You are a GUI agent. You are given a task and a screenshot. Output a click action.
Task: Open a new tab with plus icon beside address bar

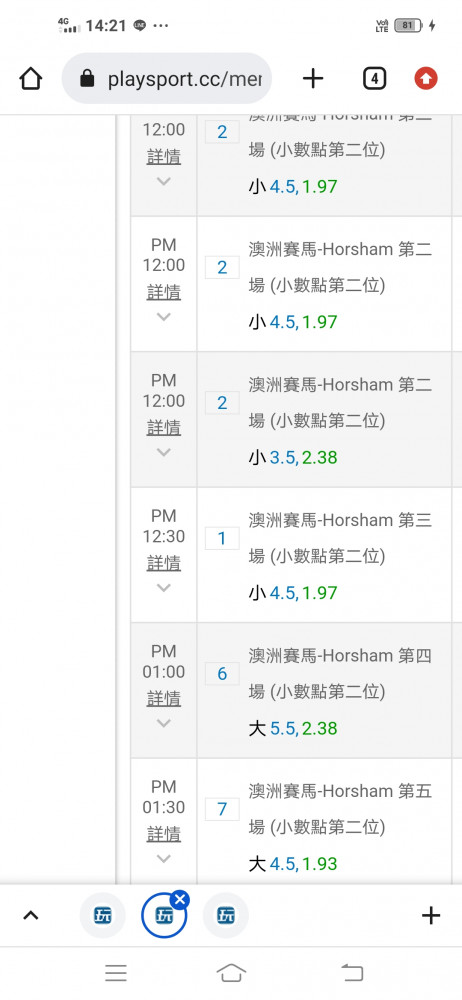(313, 79)
